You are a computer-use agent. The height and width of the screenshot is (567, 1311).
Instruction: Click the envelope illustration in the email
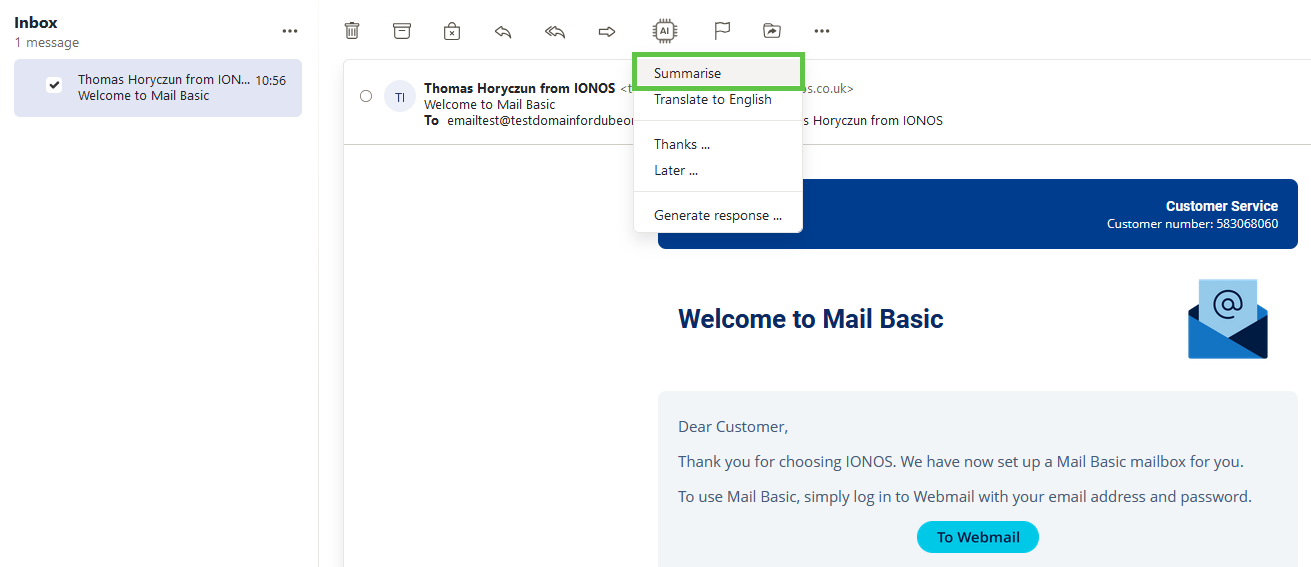coord(1228,319)
